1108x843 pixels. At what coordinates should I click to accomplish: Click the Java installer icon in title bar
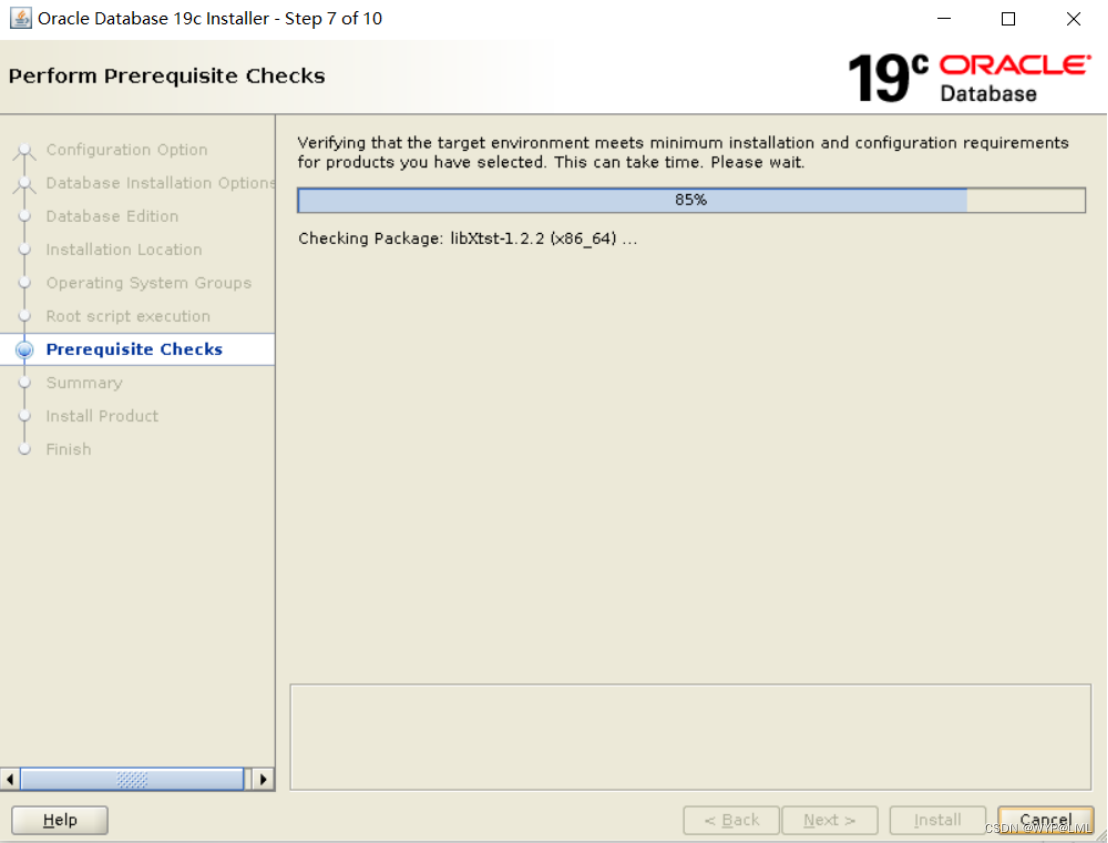[20, 18]
